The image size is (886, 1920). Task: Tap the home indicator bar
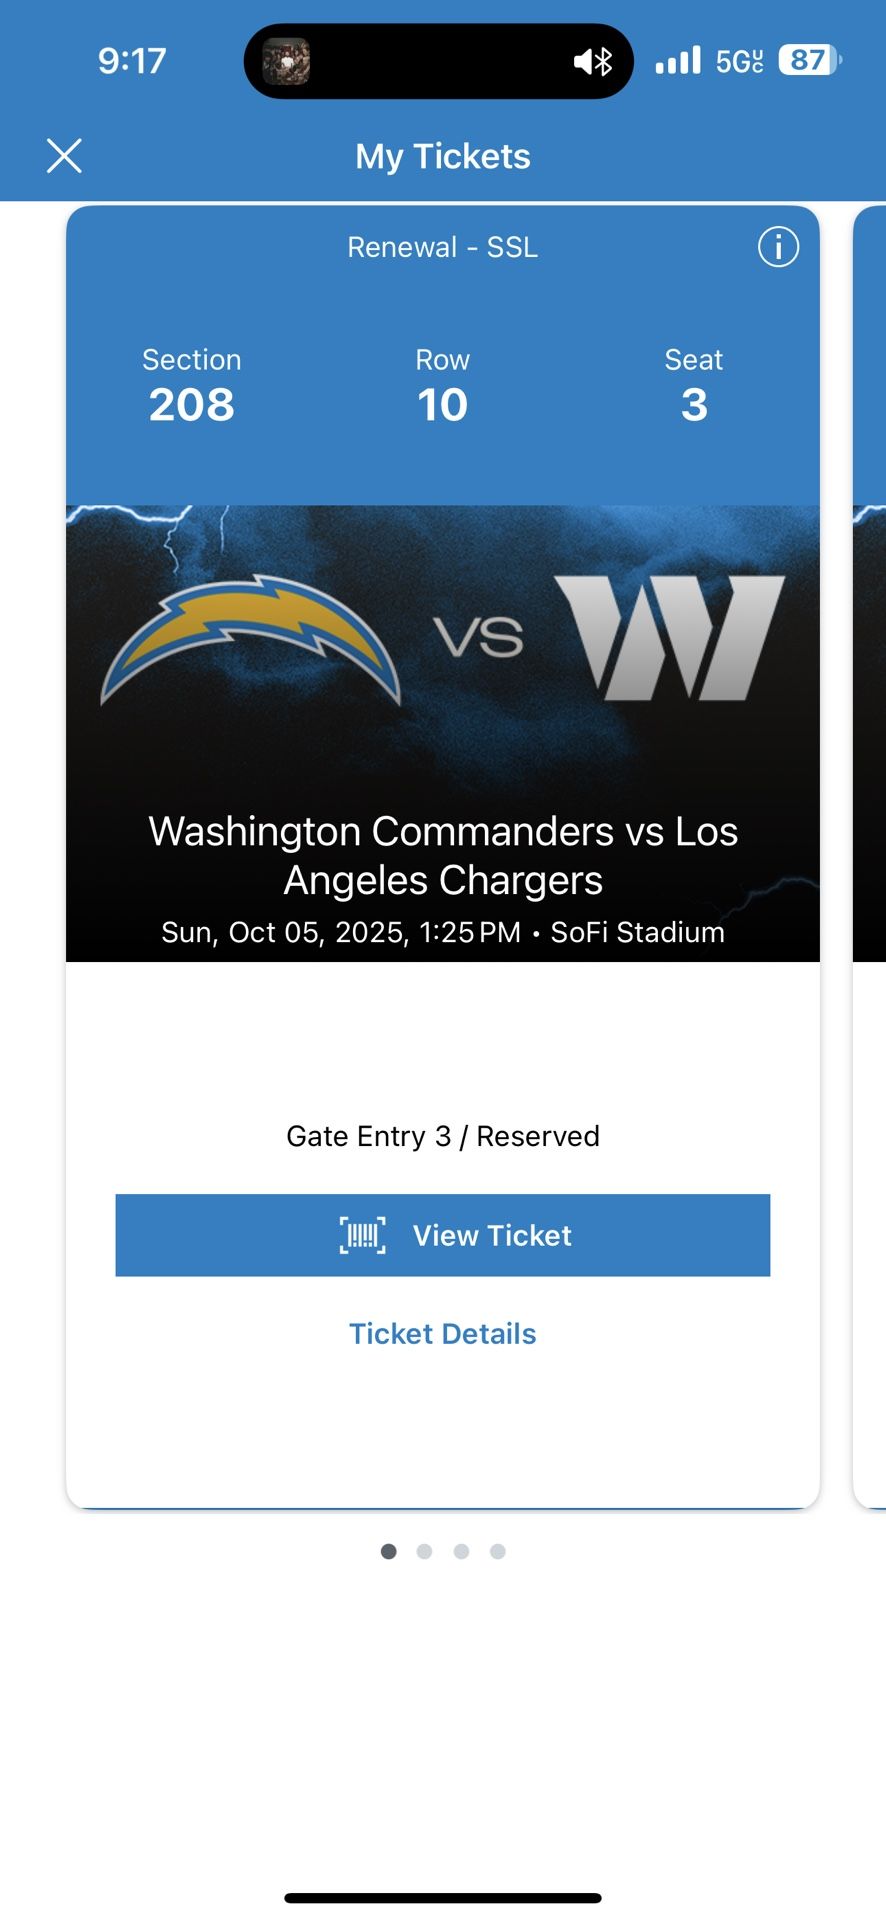[x=443, y=1897]
